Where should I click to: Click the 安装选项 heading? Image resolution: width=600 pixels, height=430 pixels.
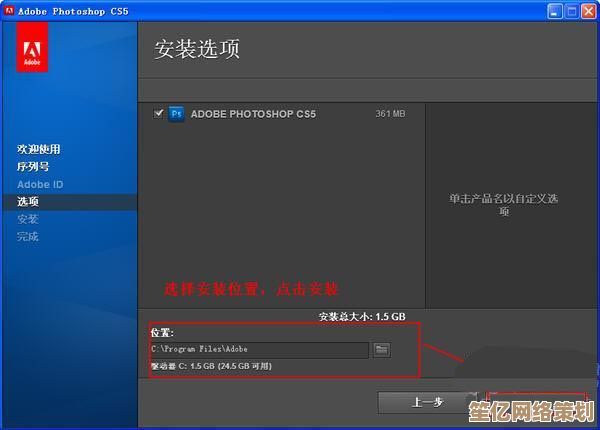click(197, 49)
